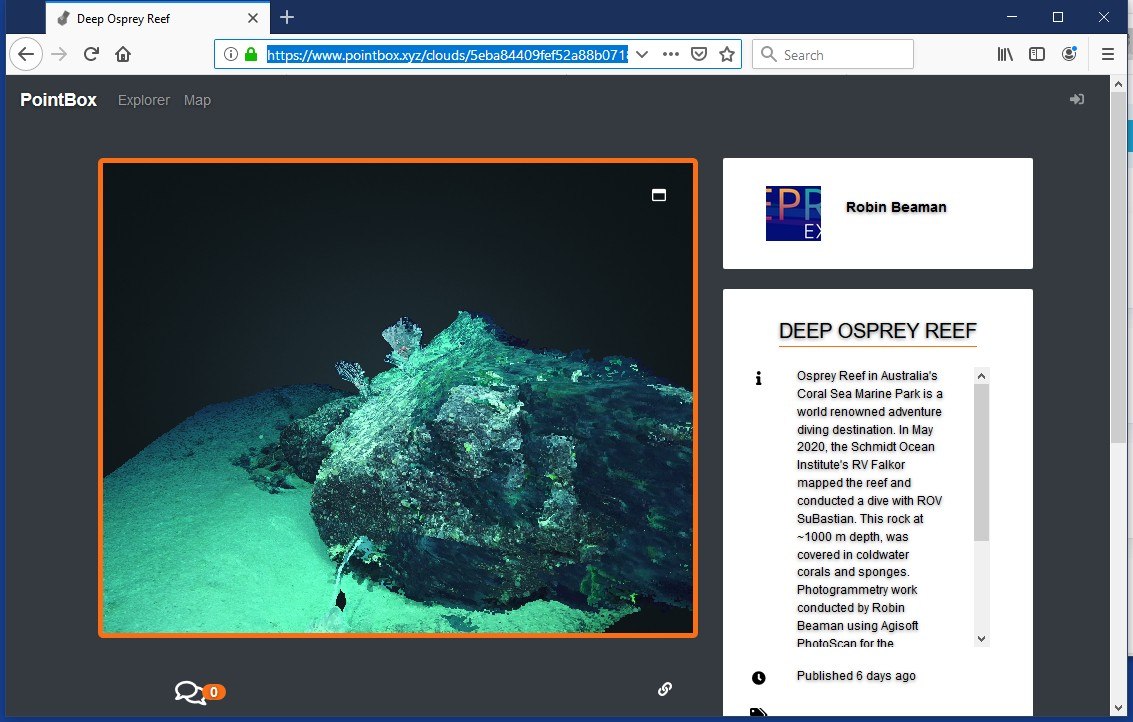Save page to Pocket icon

pyautogui.click(x=699, y=54)
